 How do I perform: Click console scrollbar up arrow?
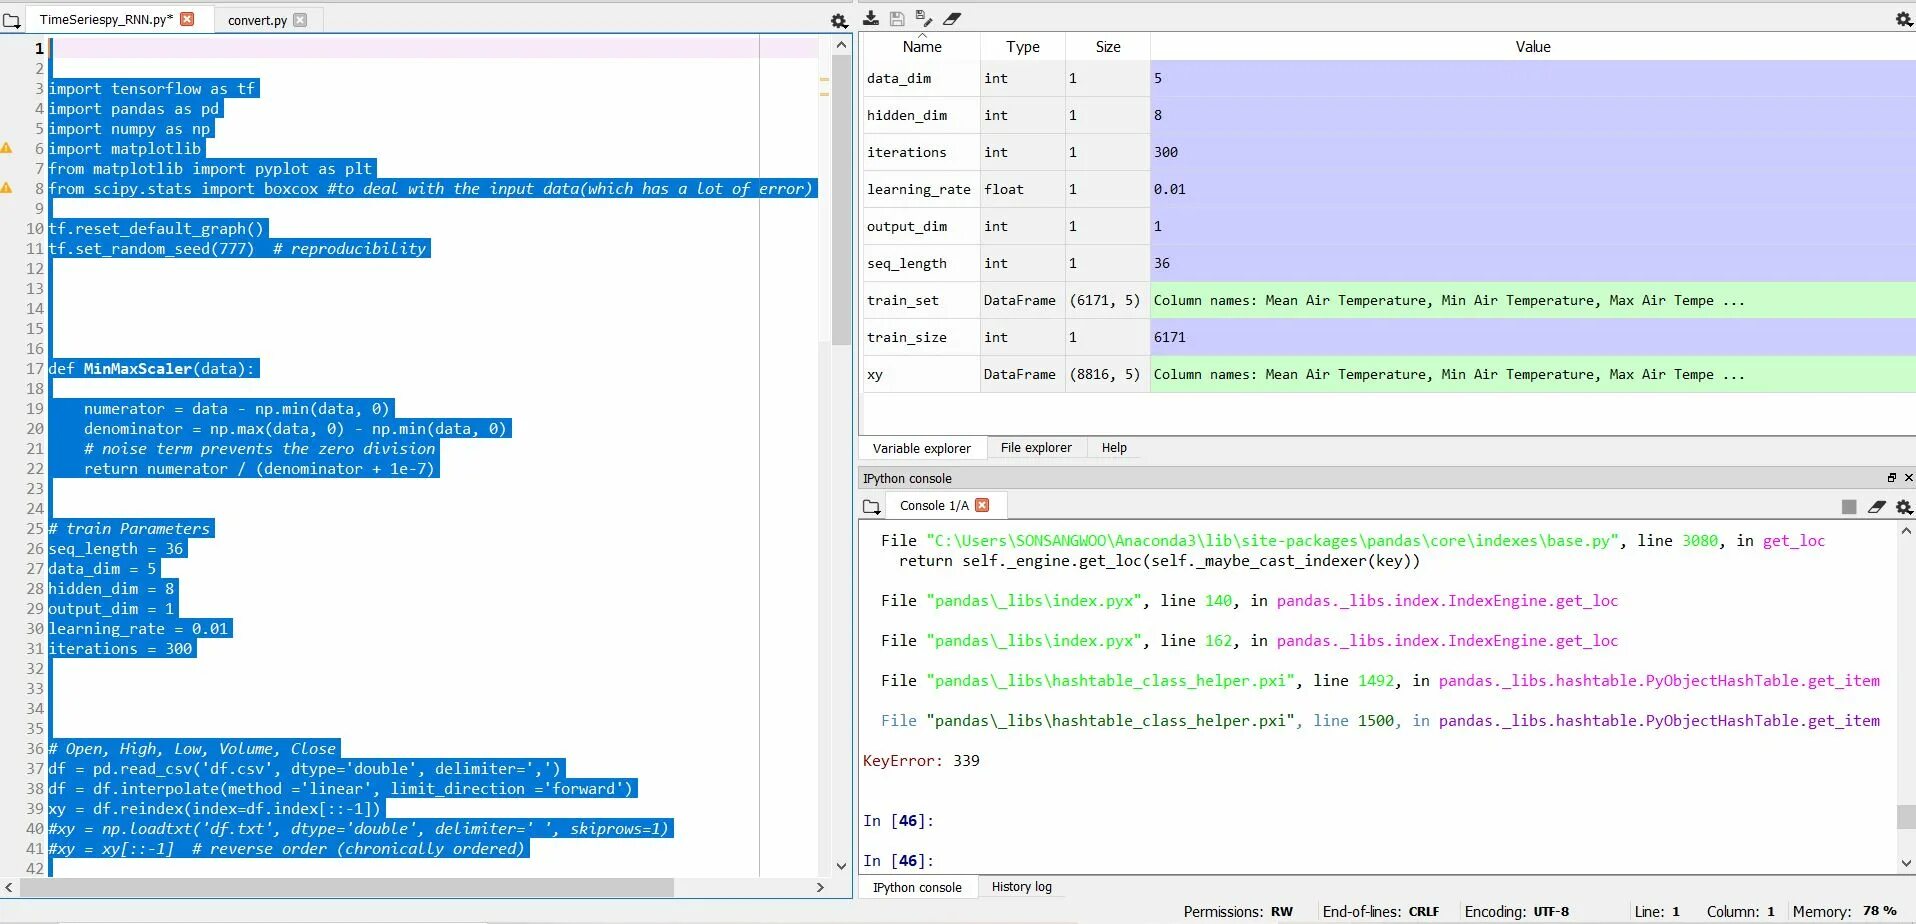click(1906, 531)
